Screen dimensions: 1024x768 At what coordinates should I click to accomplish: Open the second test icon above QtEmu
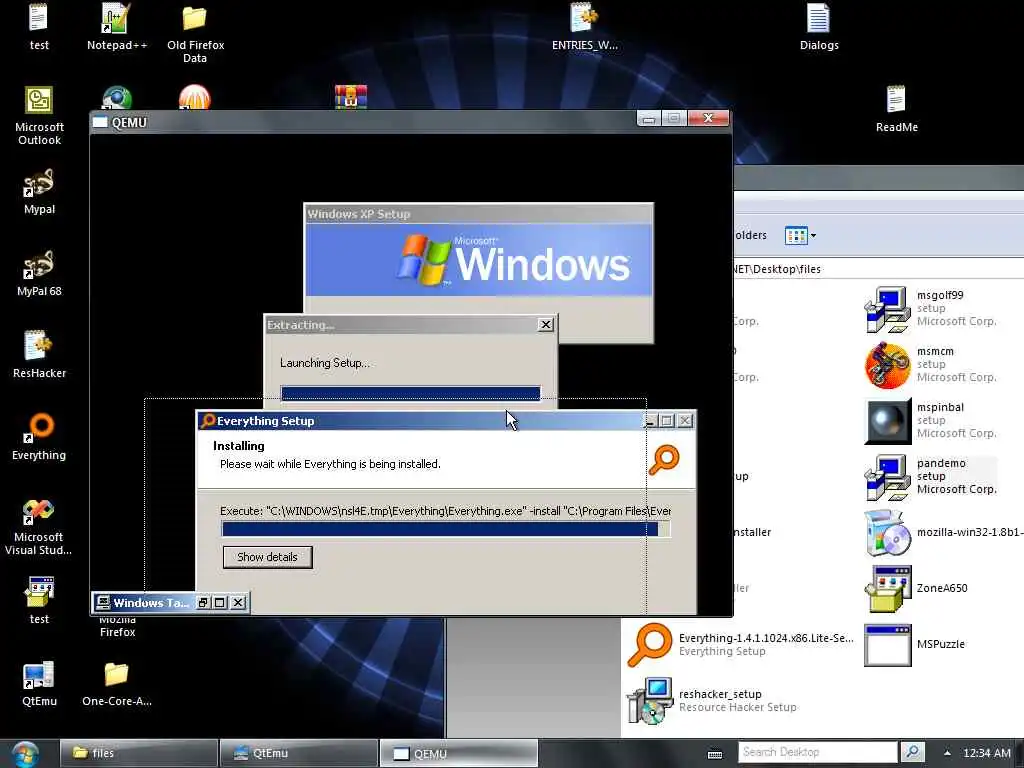tap(39, 601)
